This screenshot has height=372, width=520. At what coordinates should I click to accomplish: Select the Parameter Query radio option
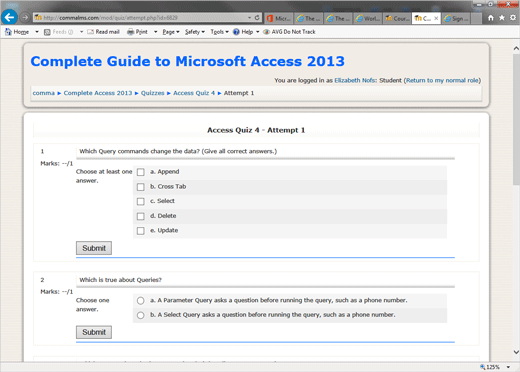pyautogui.click(x=141, y=301)
